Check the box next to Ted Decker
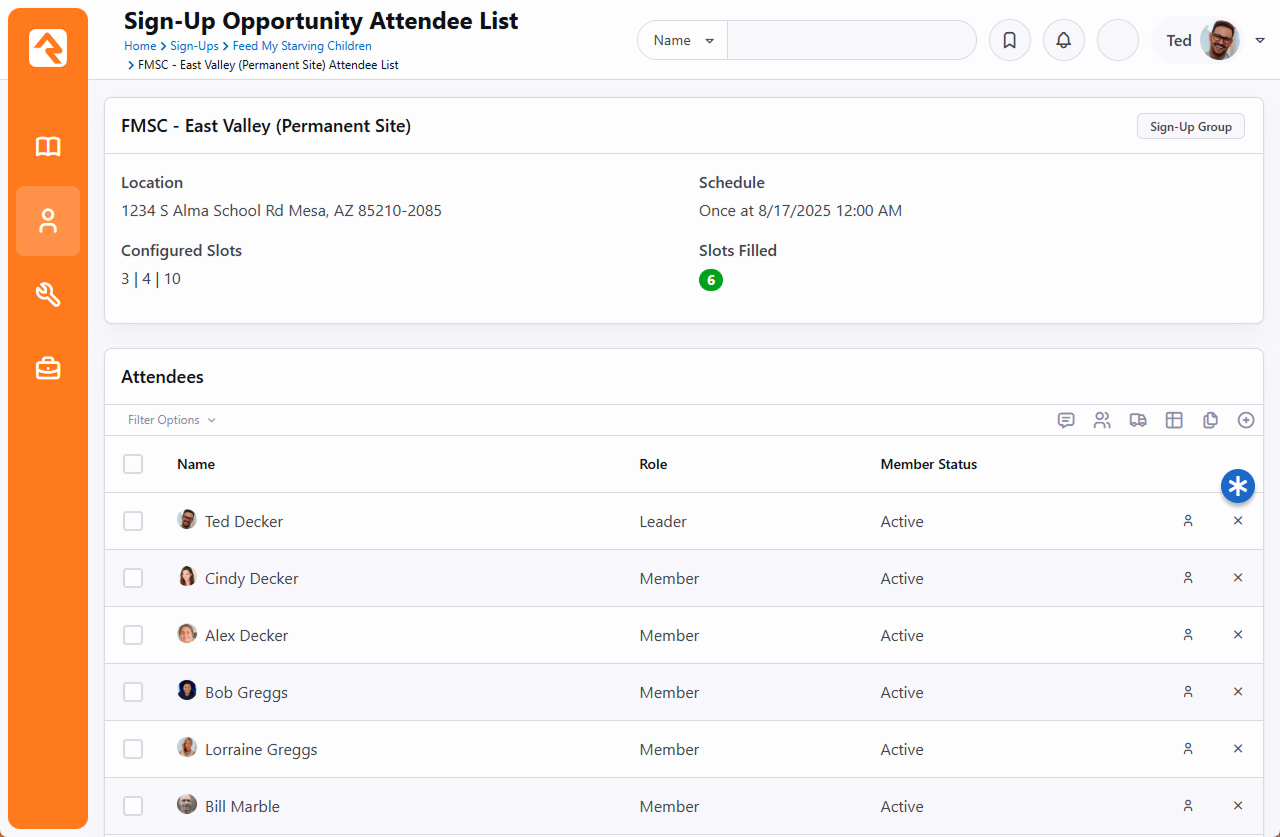This screenshot has width=1280, height=837. [133, 521]
